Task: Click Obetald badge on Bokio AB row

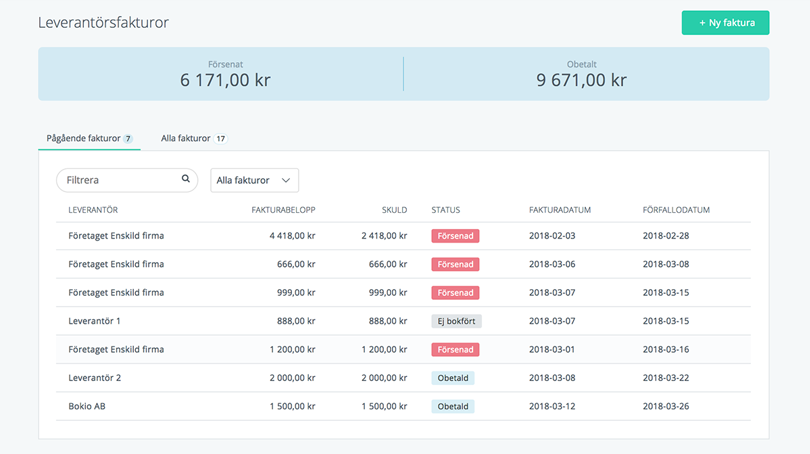Action: click(453, 407)
